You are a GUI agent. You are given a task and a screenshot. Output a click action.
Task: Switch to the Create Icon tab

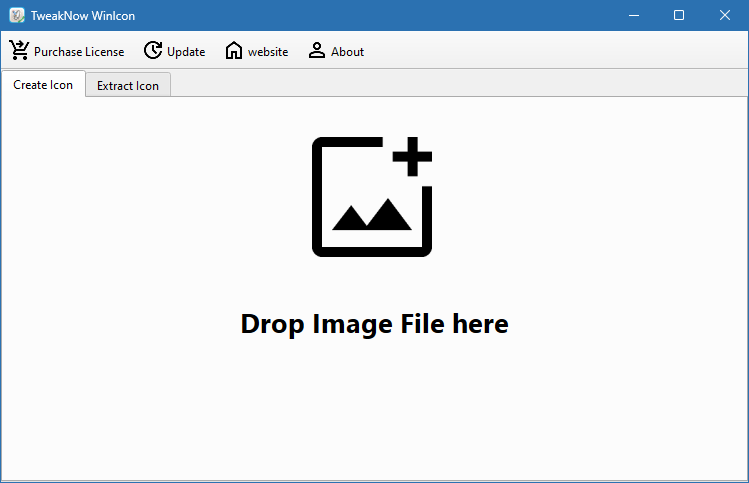(43, 85)
